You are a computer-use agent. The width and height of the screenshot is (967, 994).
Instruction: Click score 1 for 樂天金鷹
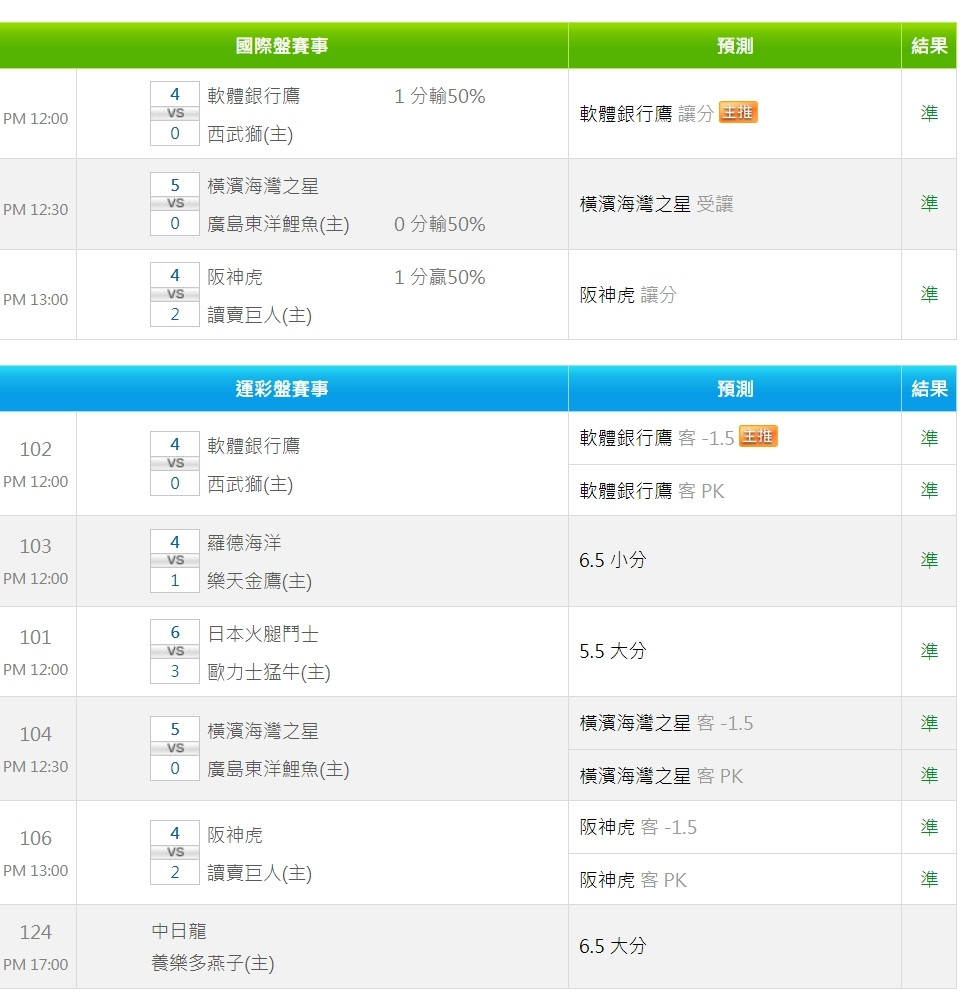pos(175,581)
